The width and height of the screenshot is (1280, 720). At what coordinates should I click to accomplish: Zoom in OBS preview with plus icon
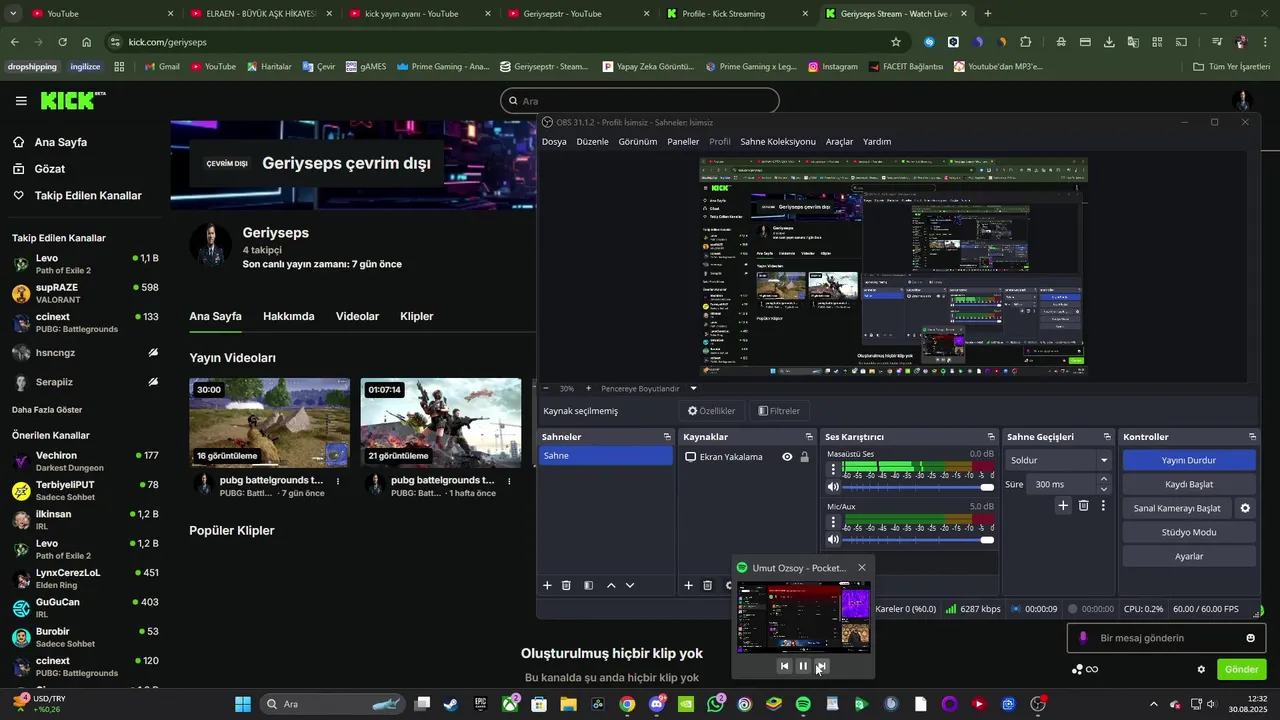pos(588,388)
